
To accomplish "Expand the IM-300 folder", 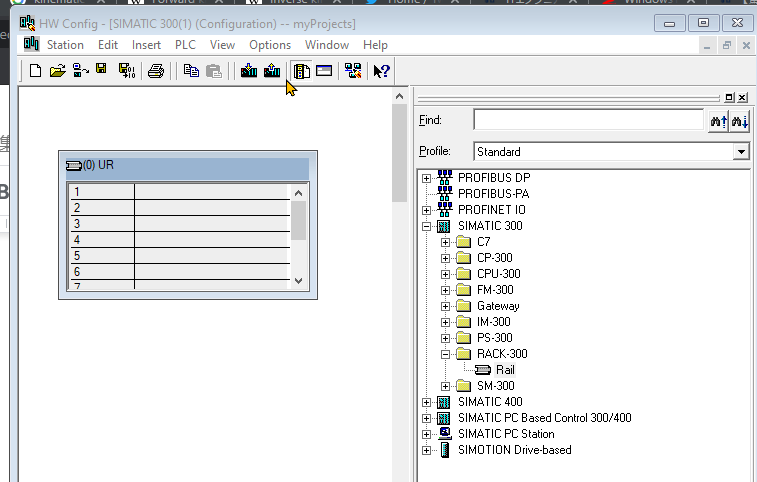I will tap(446, 322).
